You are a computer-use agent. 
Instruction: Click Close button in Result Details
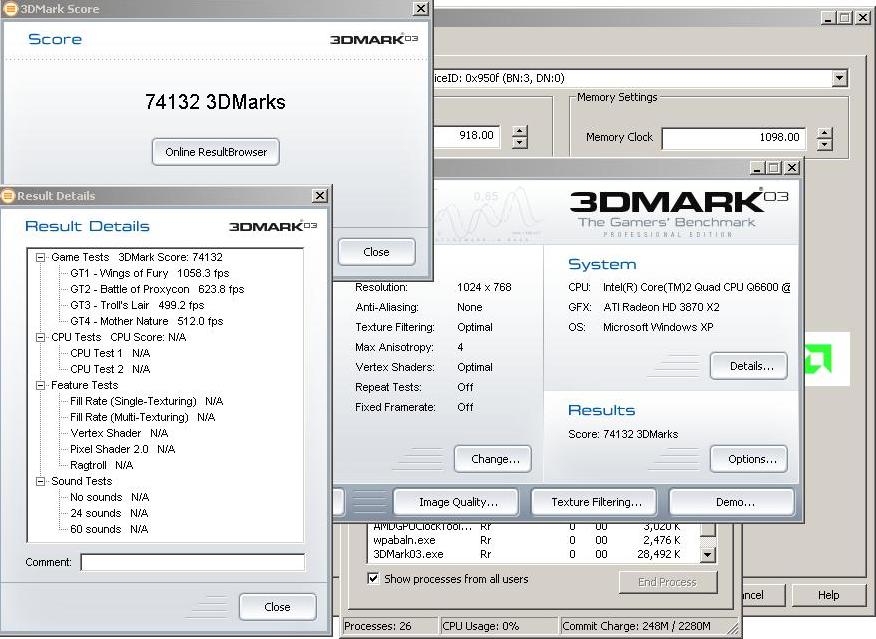click(x=278, y=607)
